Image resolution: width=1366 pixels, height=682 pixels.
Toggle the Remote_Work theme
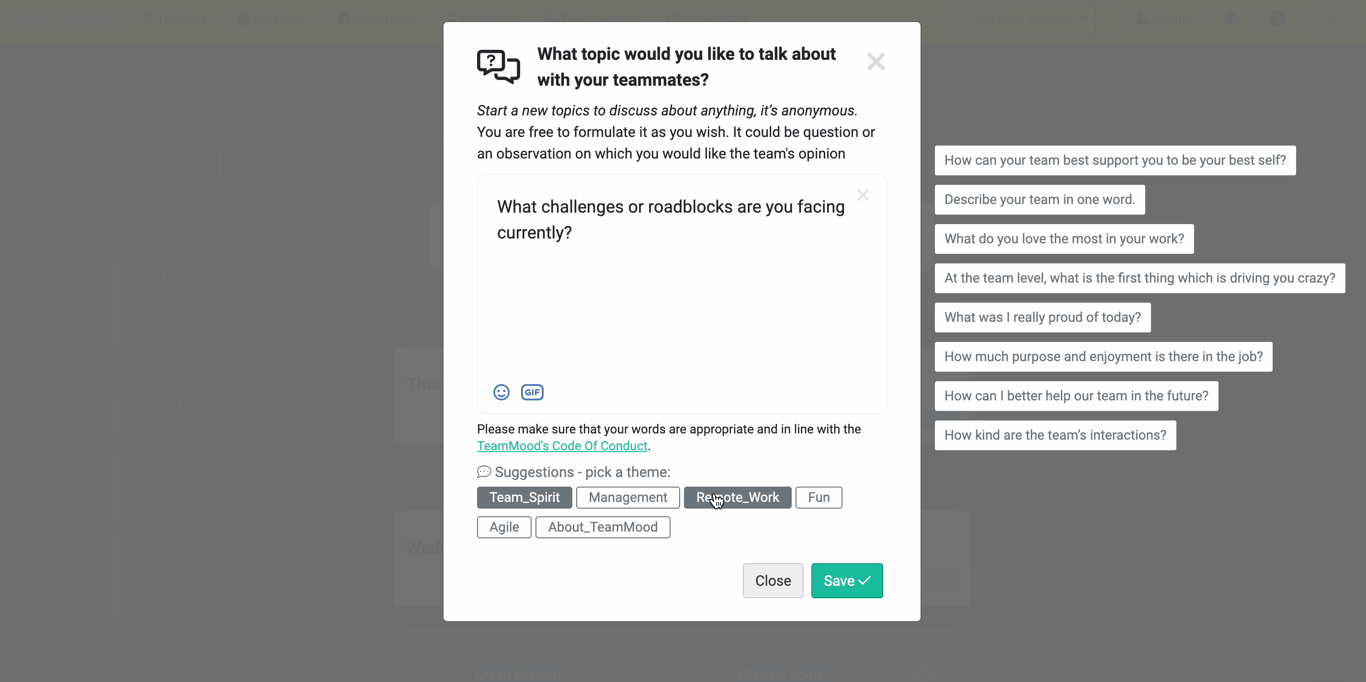[738, 498]
